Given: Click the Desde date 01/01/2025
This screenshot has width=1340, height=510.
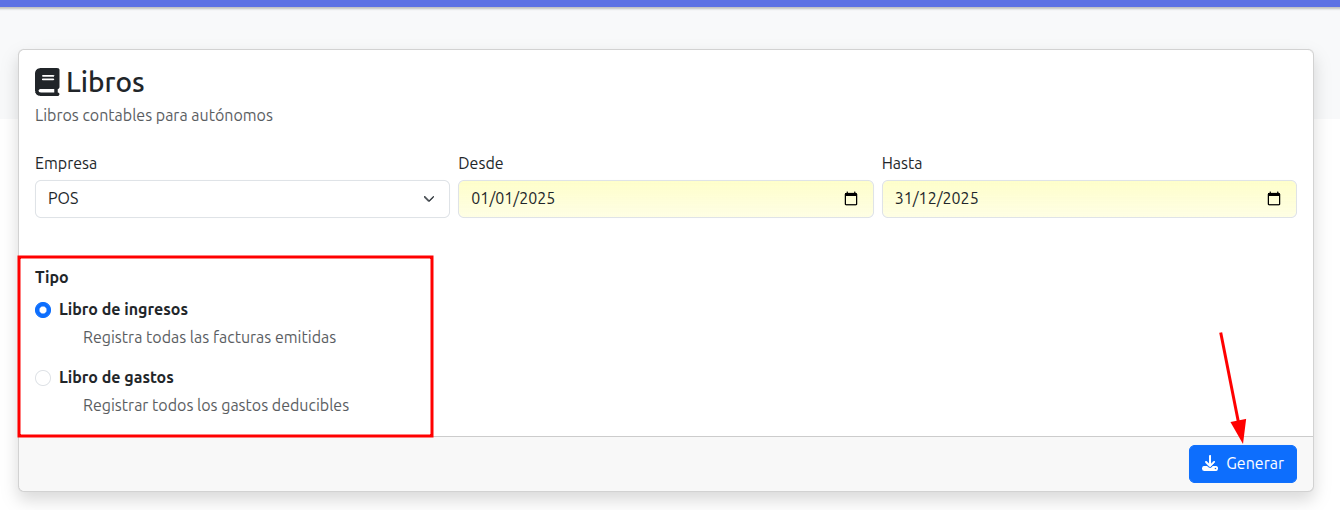Looking at the screenshot, I should [513, 199].
